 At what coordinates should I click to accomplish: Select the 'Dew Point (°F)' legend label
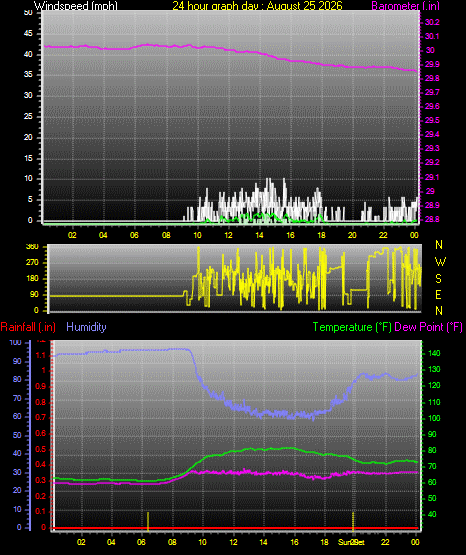[428, 327]
